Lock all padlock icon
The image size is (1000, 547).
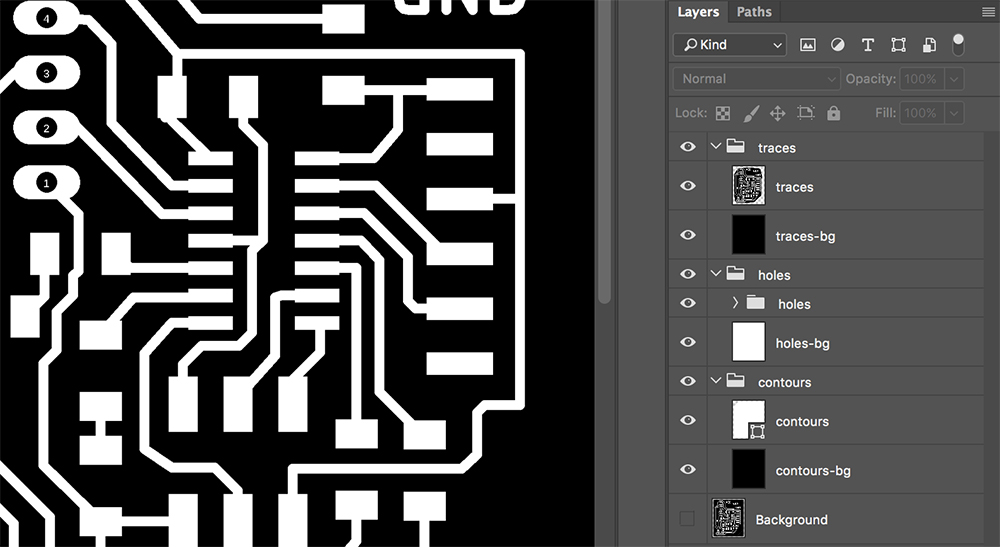(x=834, y=113)
